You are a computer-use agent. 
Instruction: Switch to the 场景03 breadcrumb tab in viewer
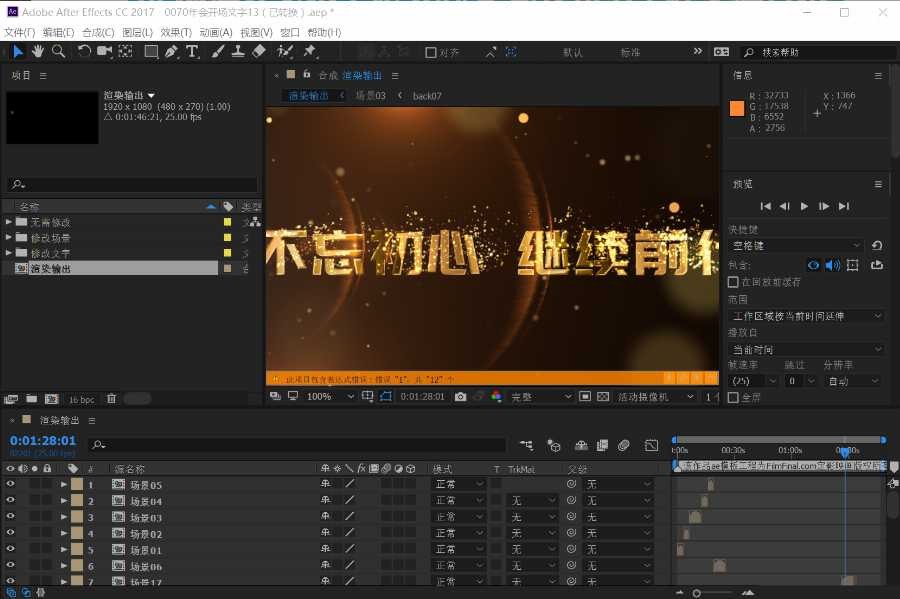[x=371, y=95]
